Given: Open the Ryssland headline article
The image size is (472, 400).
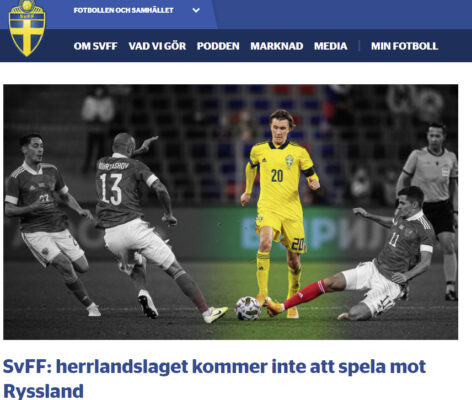Looking at the screenshot, I should (x=214, y=379).
